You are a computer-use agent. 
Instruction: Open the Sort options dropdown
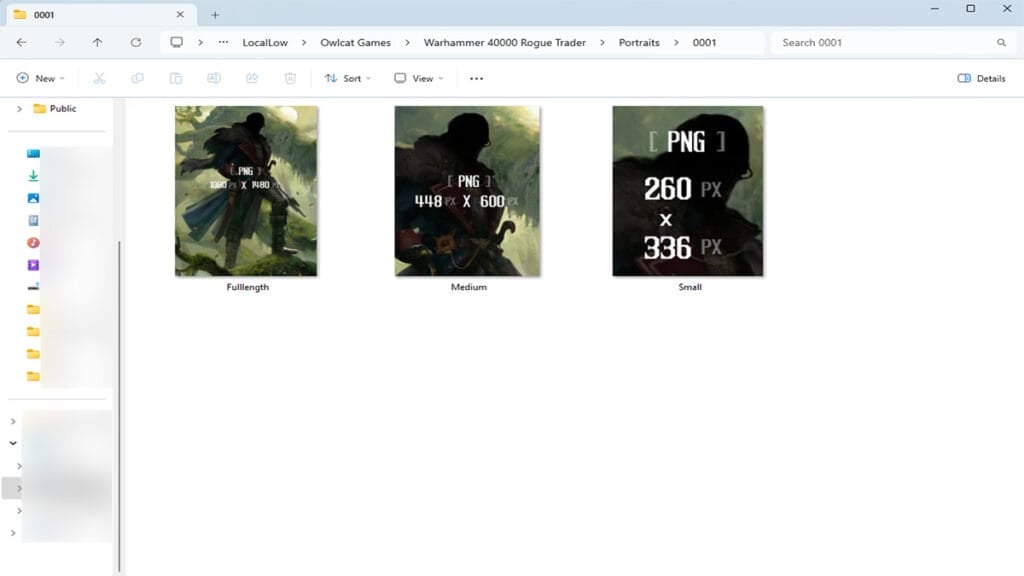[x=347, y=78]
